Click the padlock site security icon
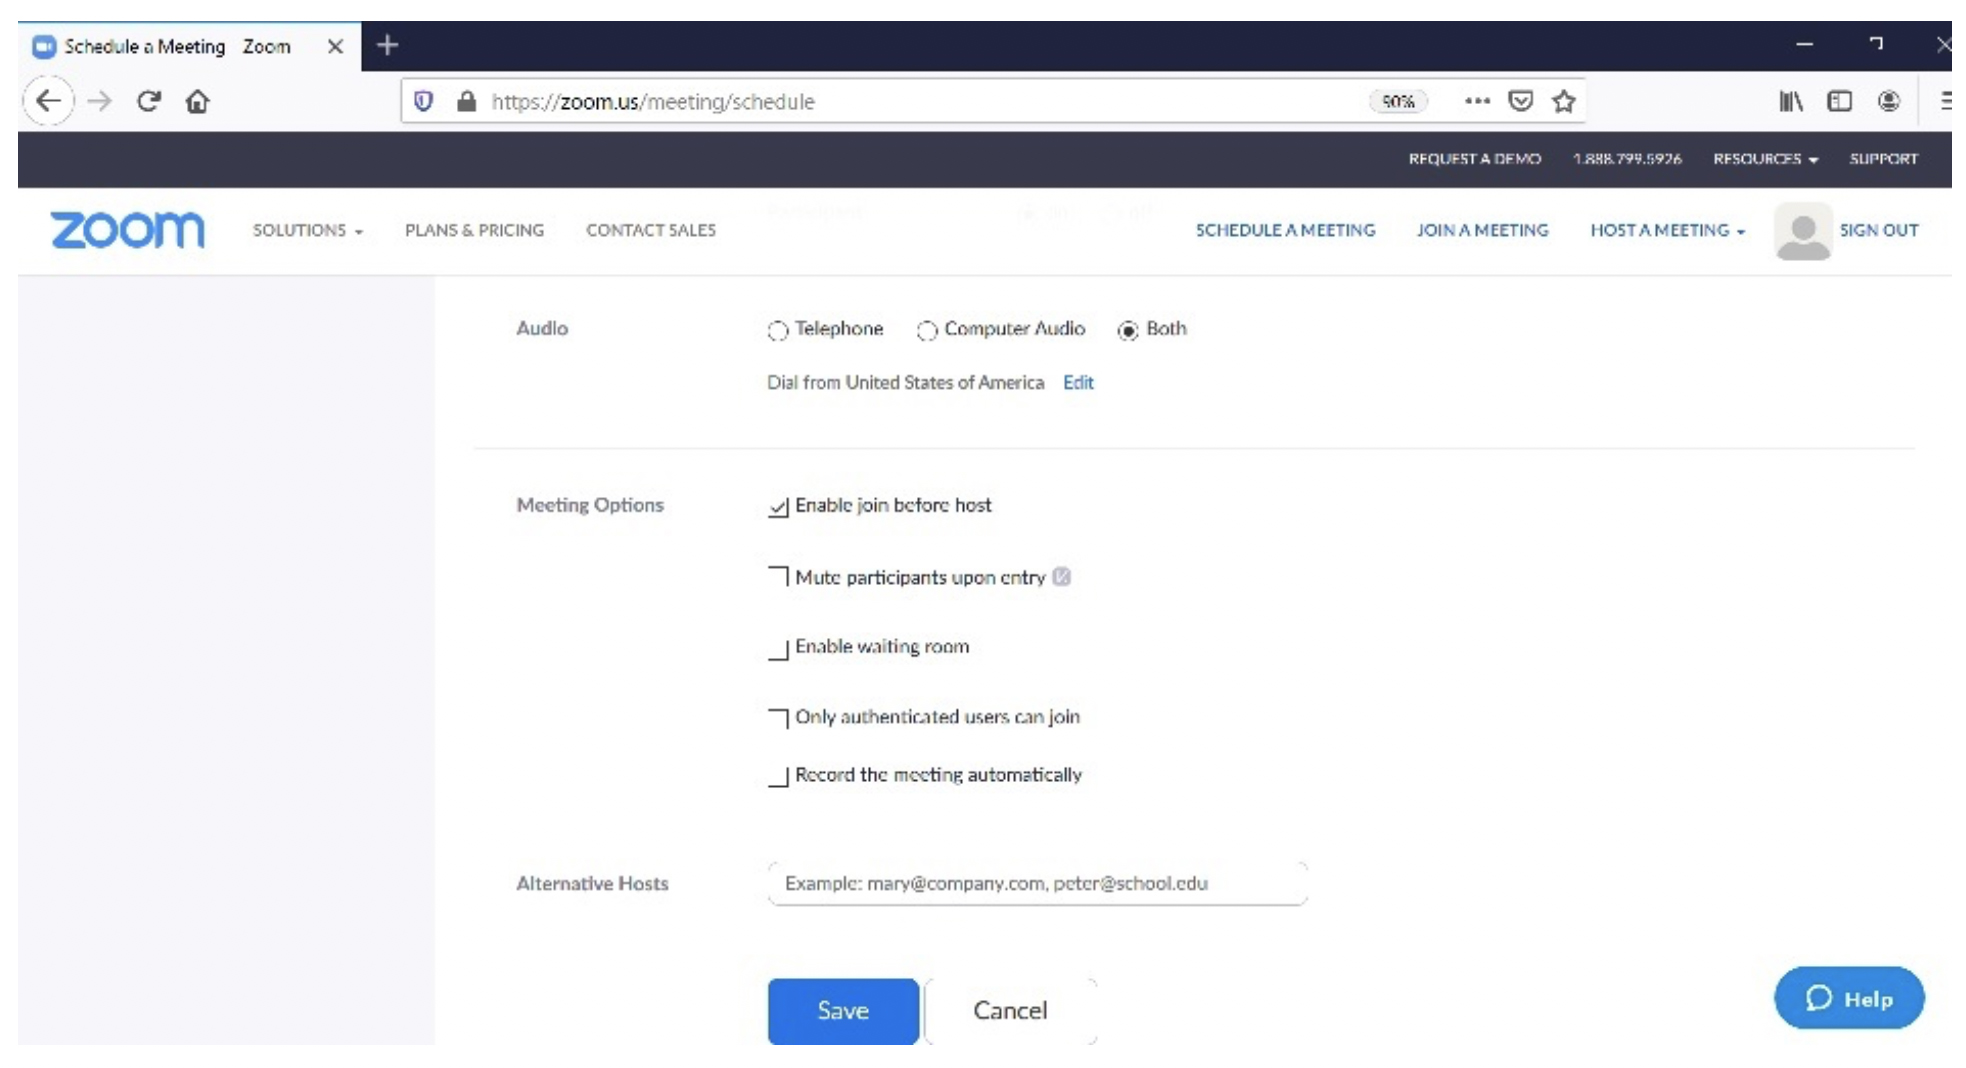This screenshot has width=1966, height=1068. pos(466,101)
